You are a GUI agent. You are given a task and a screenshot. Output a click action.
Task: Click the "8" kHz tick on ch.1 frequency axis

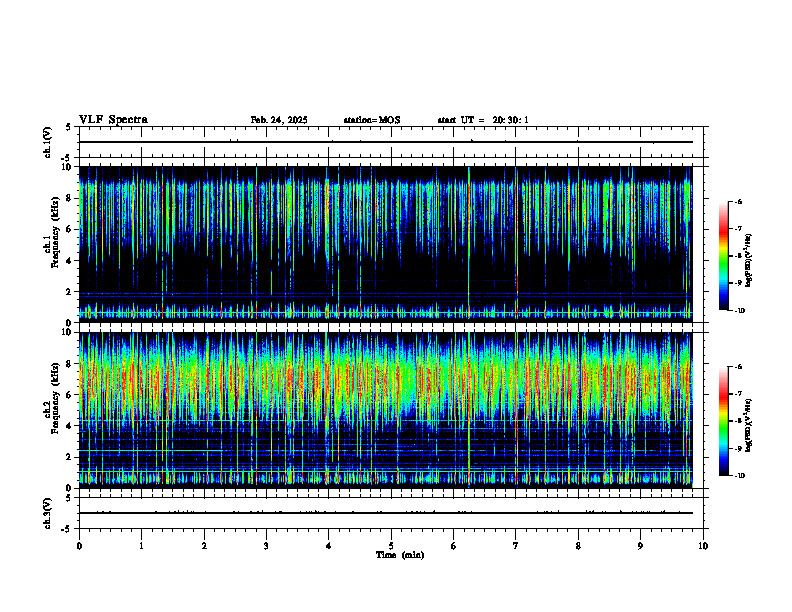pyautogui.click(x=70, y=198)
